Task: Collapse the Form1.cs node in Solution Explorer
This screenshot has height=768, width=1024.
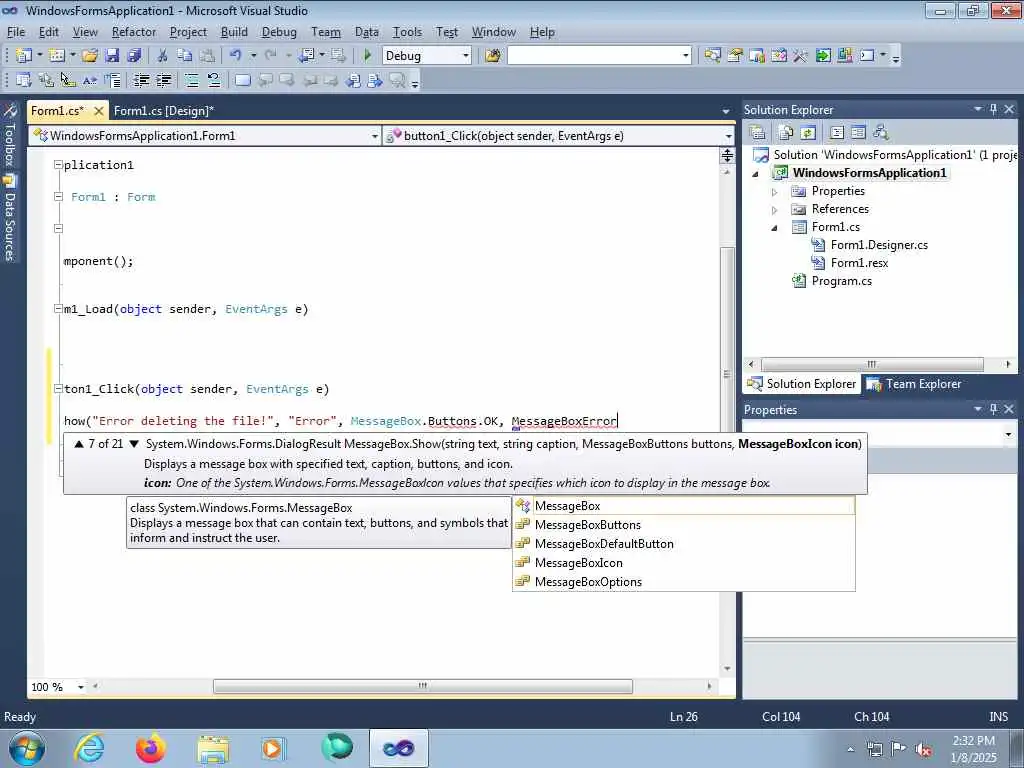Action: tap(775, 228)
